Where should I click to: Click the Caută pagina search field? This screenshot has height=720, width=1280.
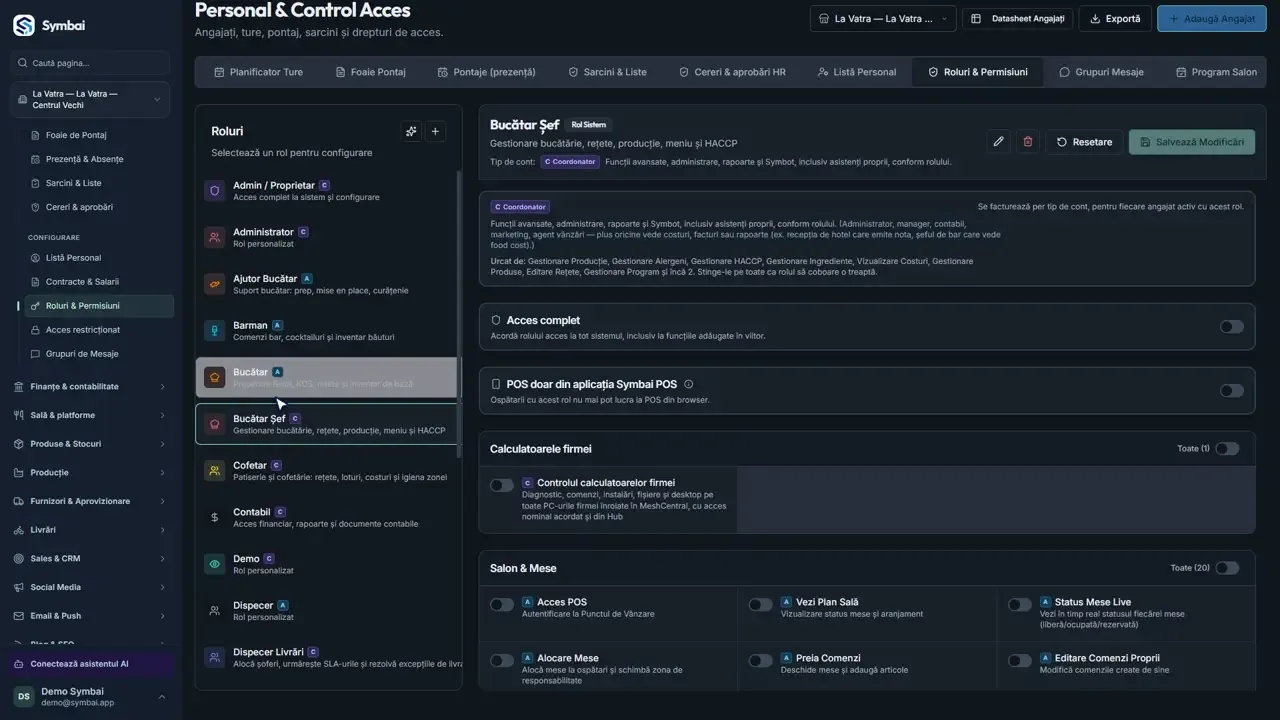click(91, 63)
